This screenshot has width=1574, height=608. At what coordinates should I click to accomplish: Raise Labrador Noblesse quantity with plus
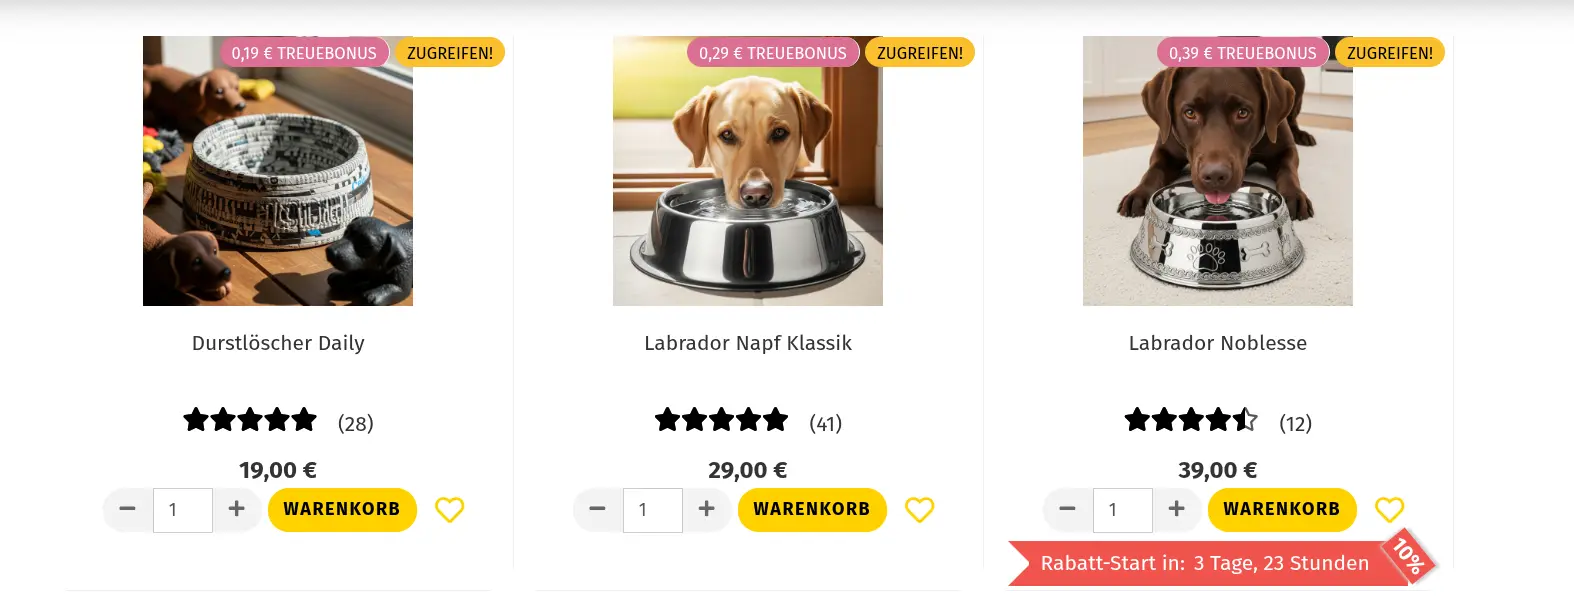1176,509
